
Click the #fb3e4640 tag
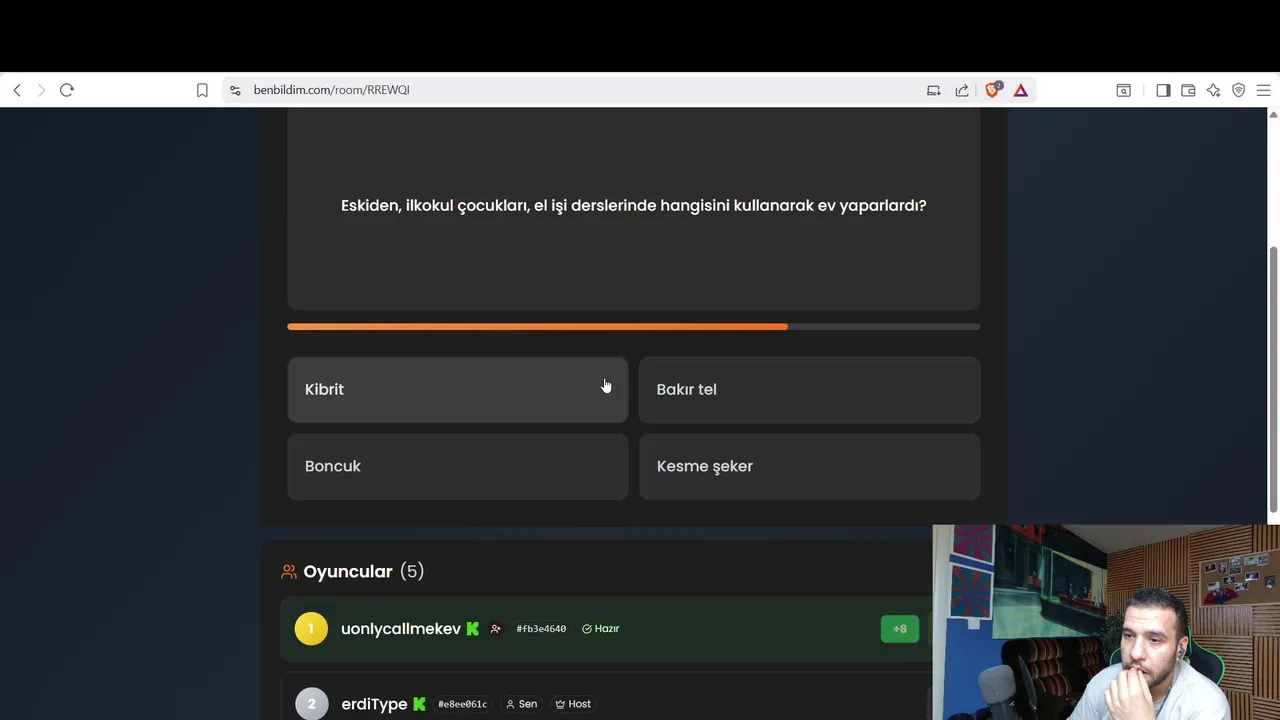coord(541,629)
